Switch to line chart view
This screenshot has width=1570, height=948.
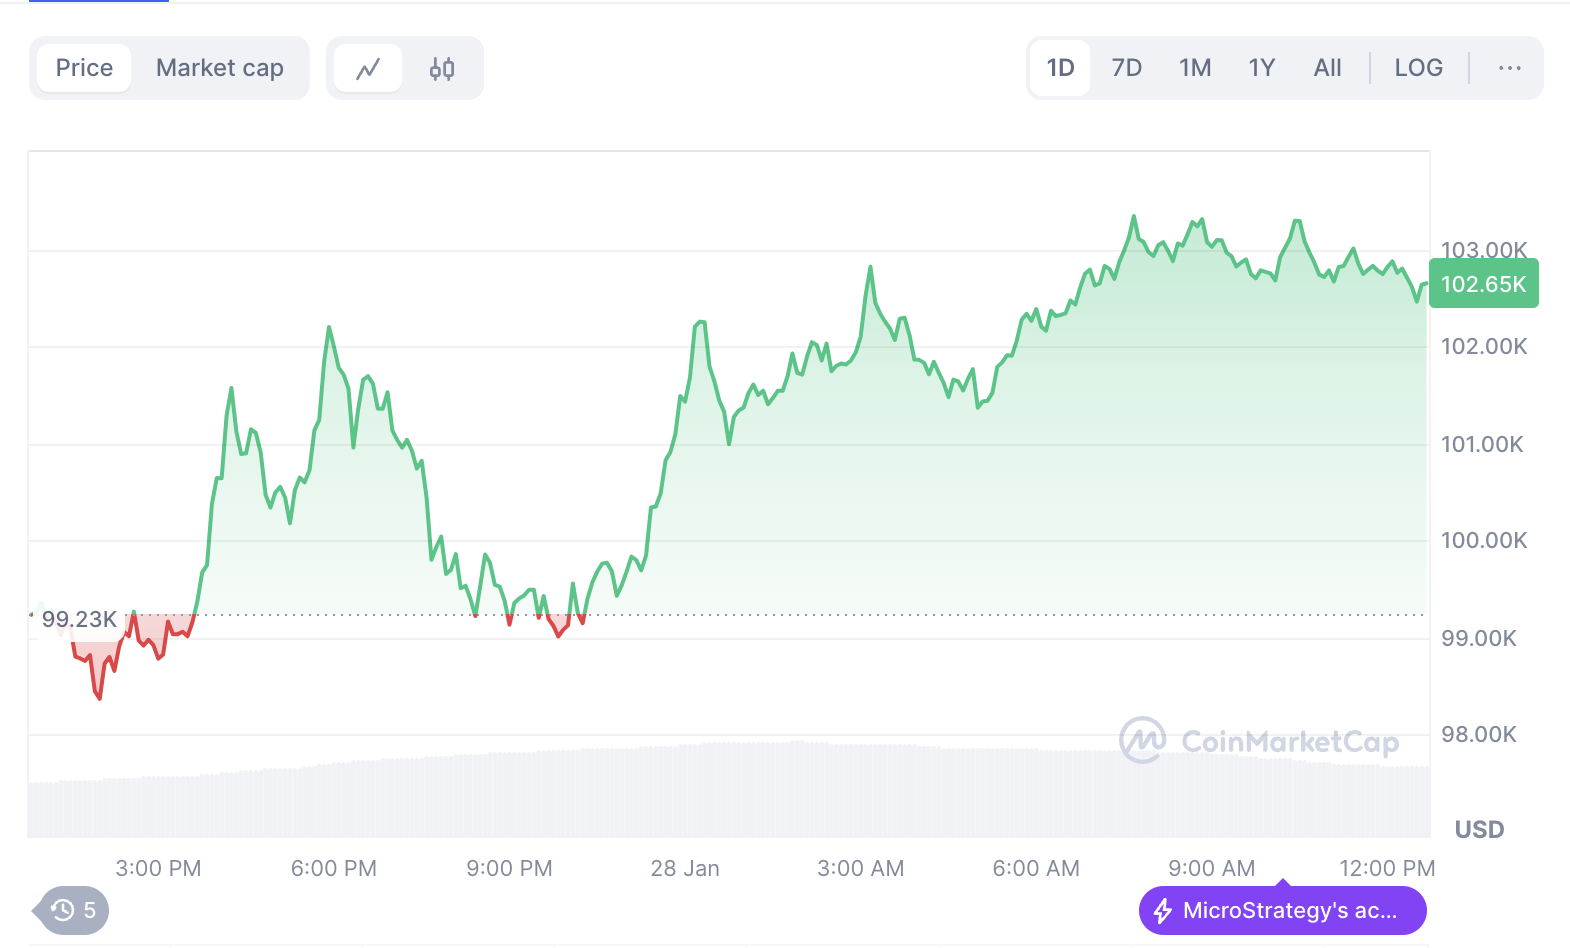[x=368, y=68]
